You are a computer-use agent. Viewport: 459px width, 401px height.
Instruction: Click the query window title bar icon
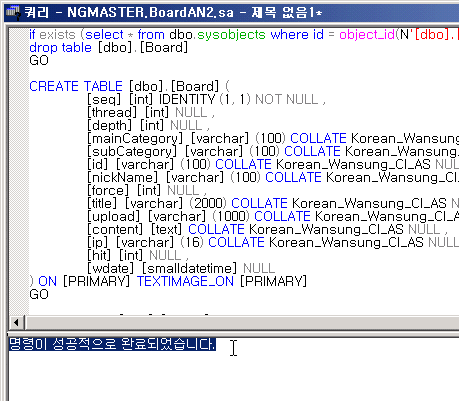tap(14, 13)
